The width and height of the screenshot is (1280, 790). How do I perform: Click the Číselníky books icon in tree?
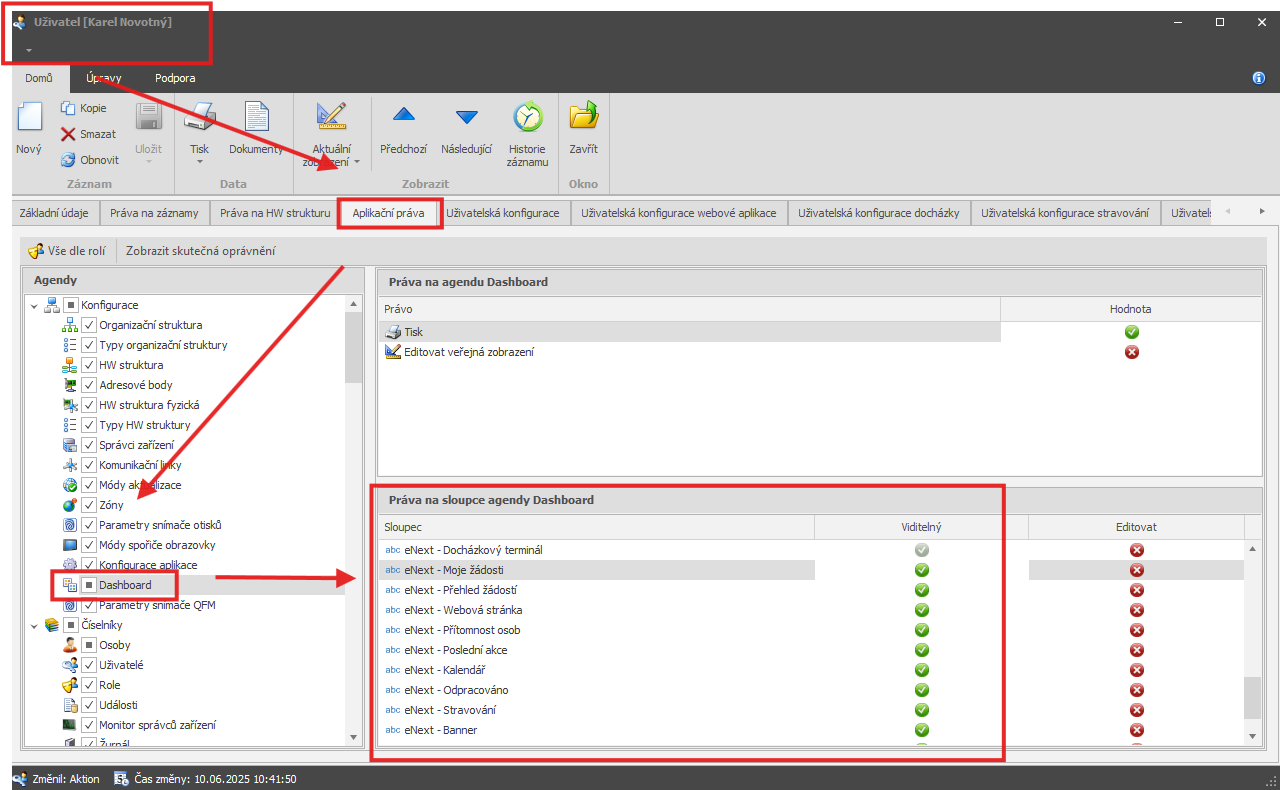pyautogui.click(x=52, y=625)
